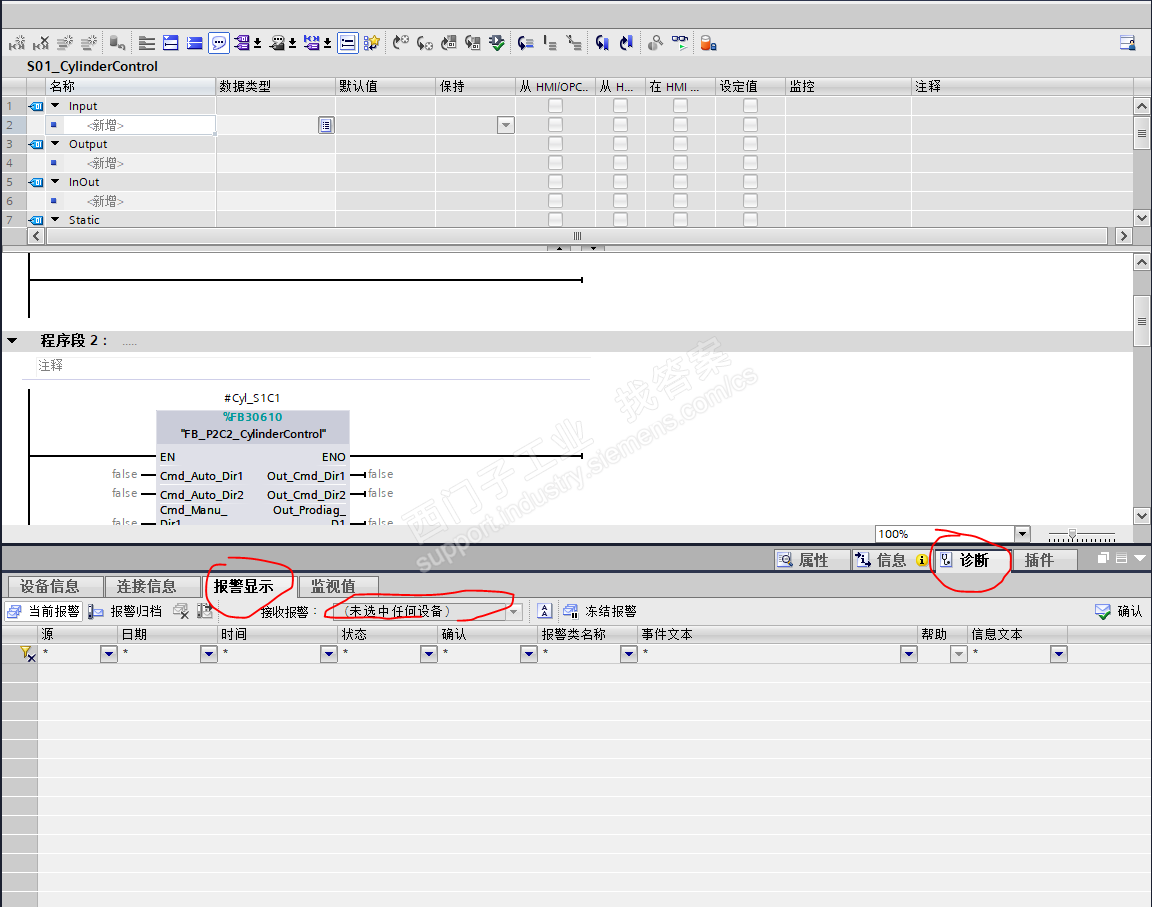Toggle 在 HMI checkbox in Output row
Image resolution: width=1152 pixels, height=907 pixels.
(x=680, y=144)
